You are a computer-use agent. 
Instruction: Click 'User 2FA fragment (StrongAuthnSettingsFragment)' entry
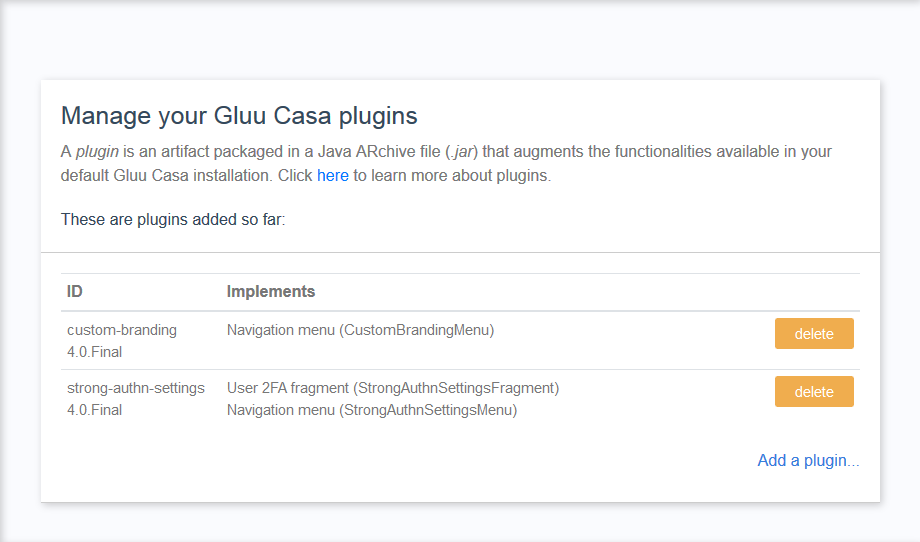coord(392,388)
